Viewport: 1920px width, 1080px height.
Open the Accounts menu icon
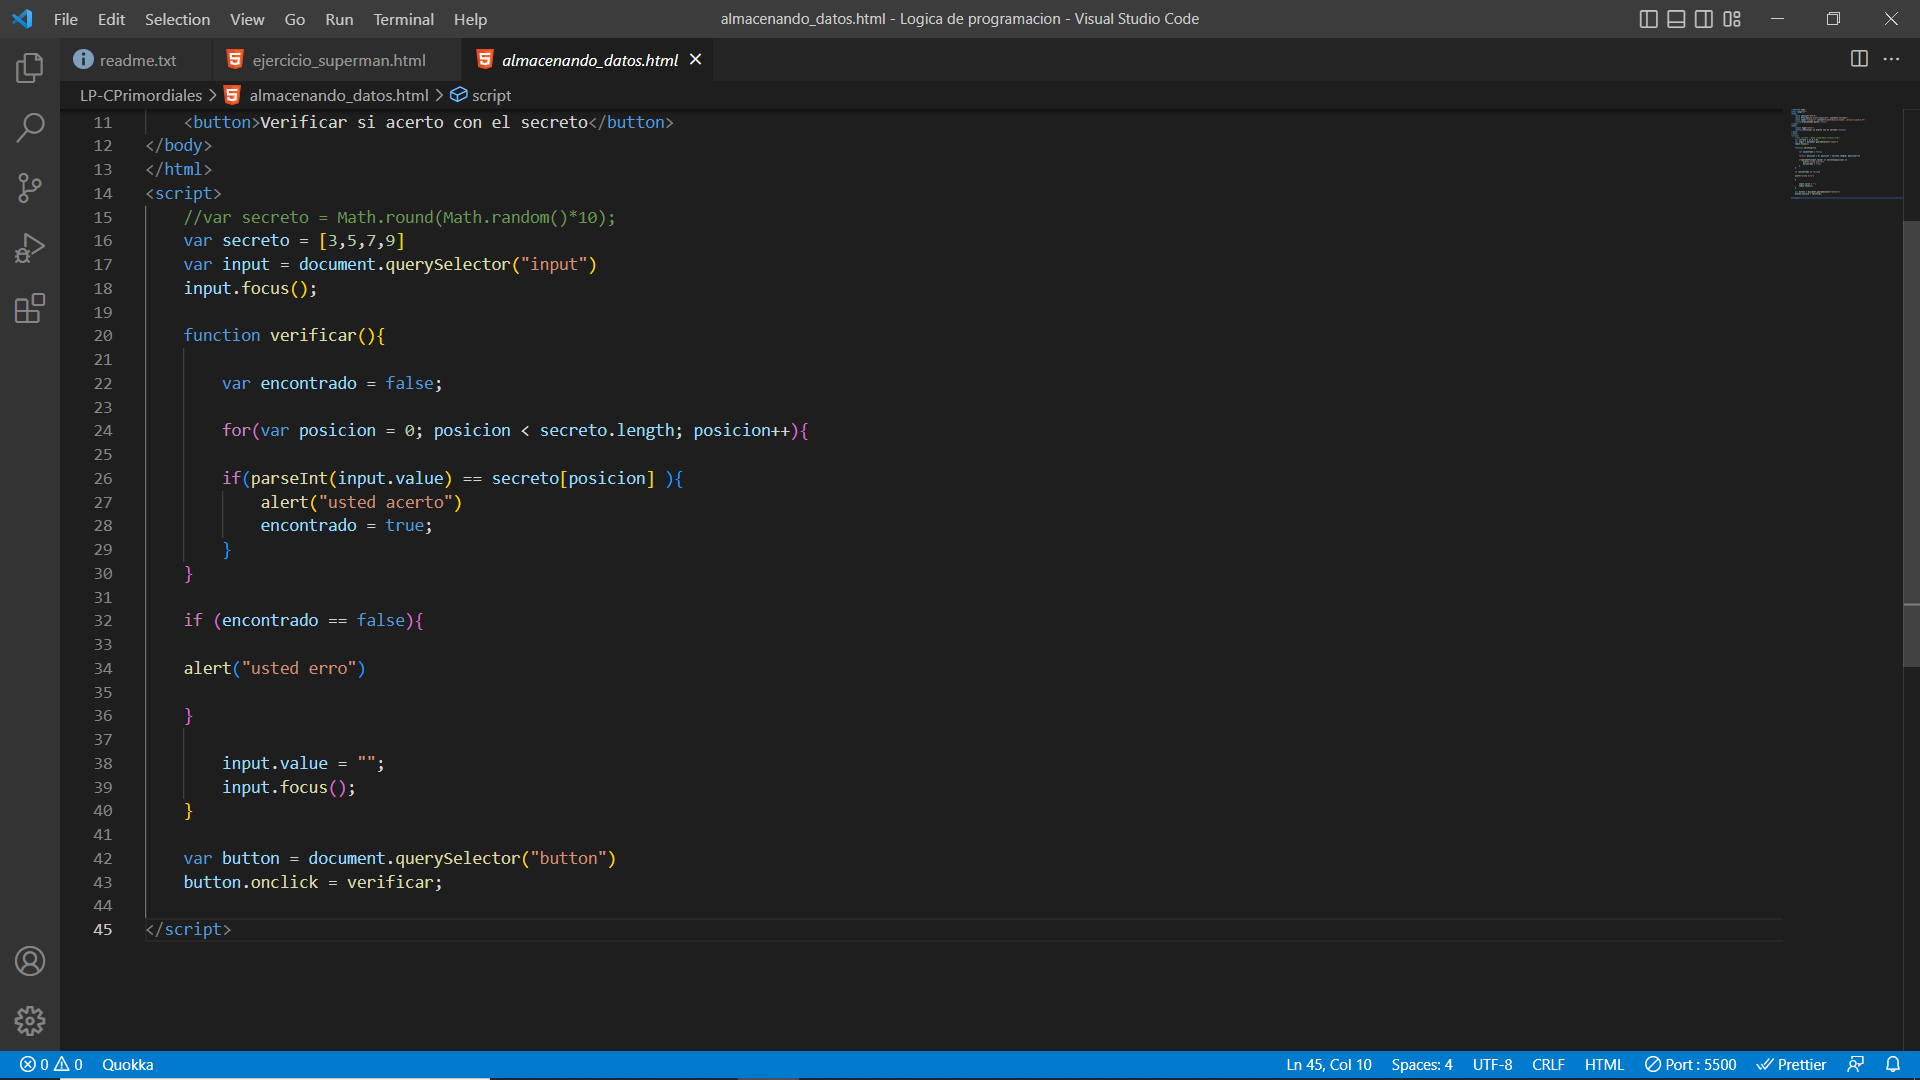coord(30,961)
